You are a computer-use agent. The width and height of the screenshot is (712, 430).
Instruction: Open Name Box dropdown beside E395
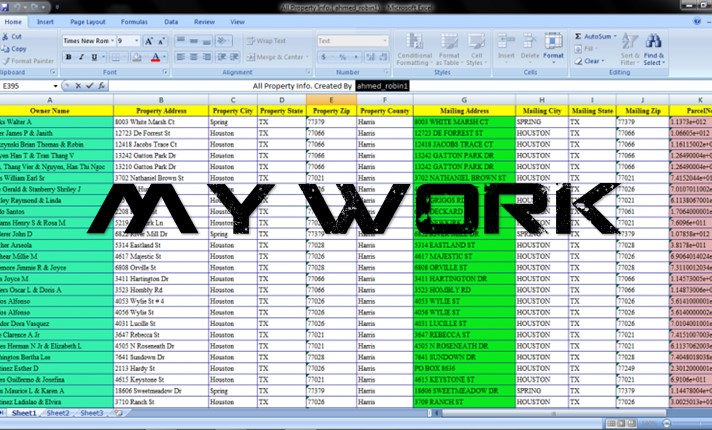pos(55,86)
